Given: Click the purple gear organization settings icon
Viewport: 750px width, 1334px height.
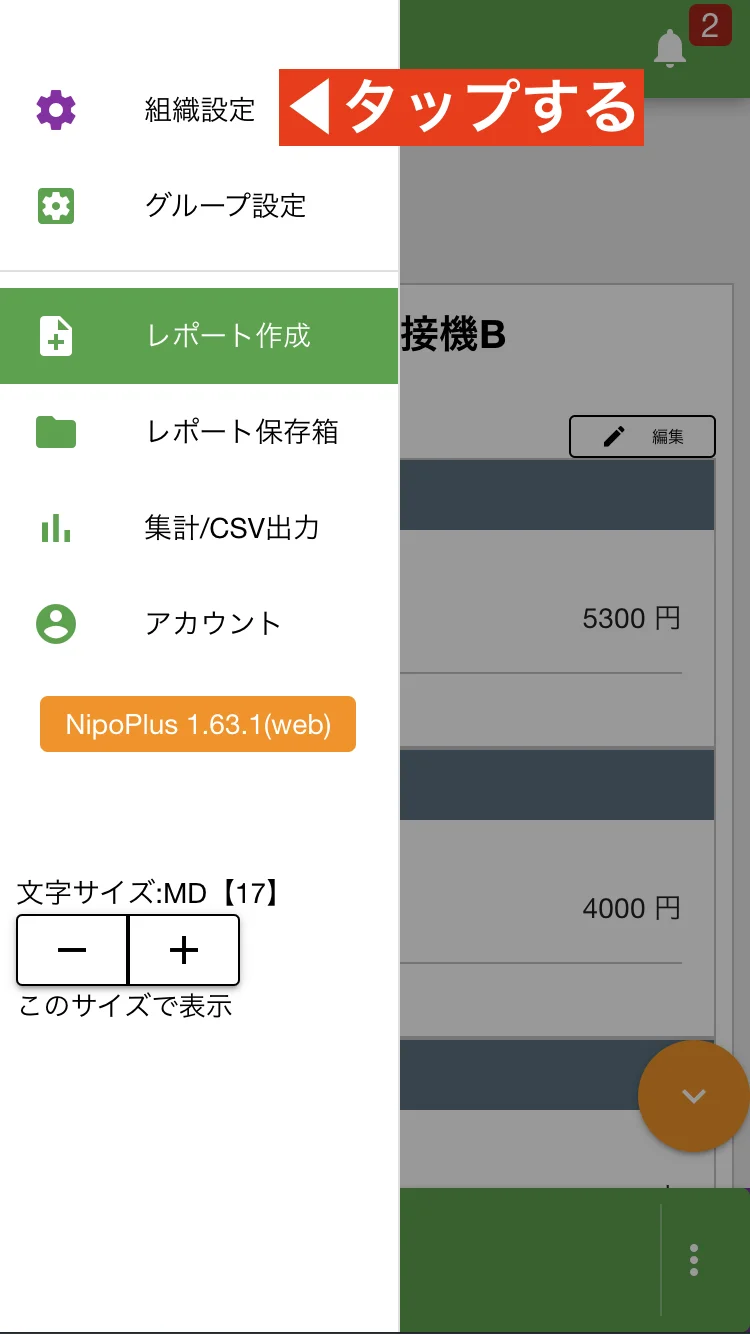Looking at the screenshot, I should pos(56,109).
